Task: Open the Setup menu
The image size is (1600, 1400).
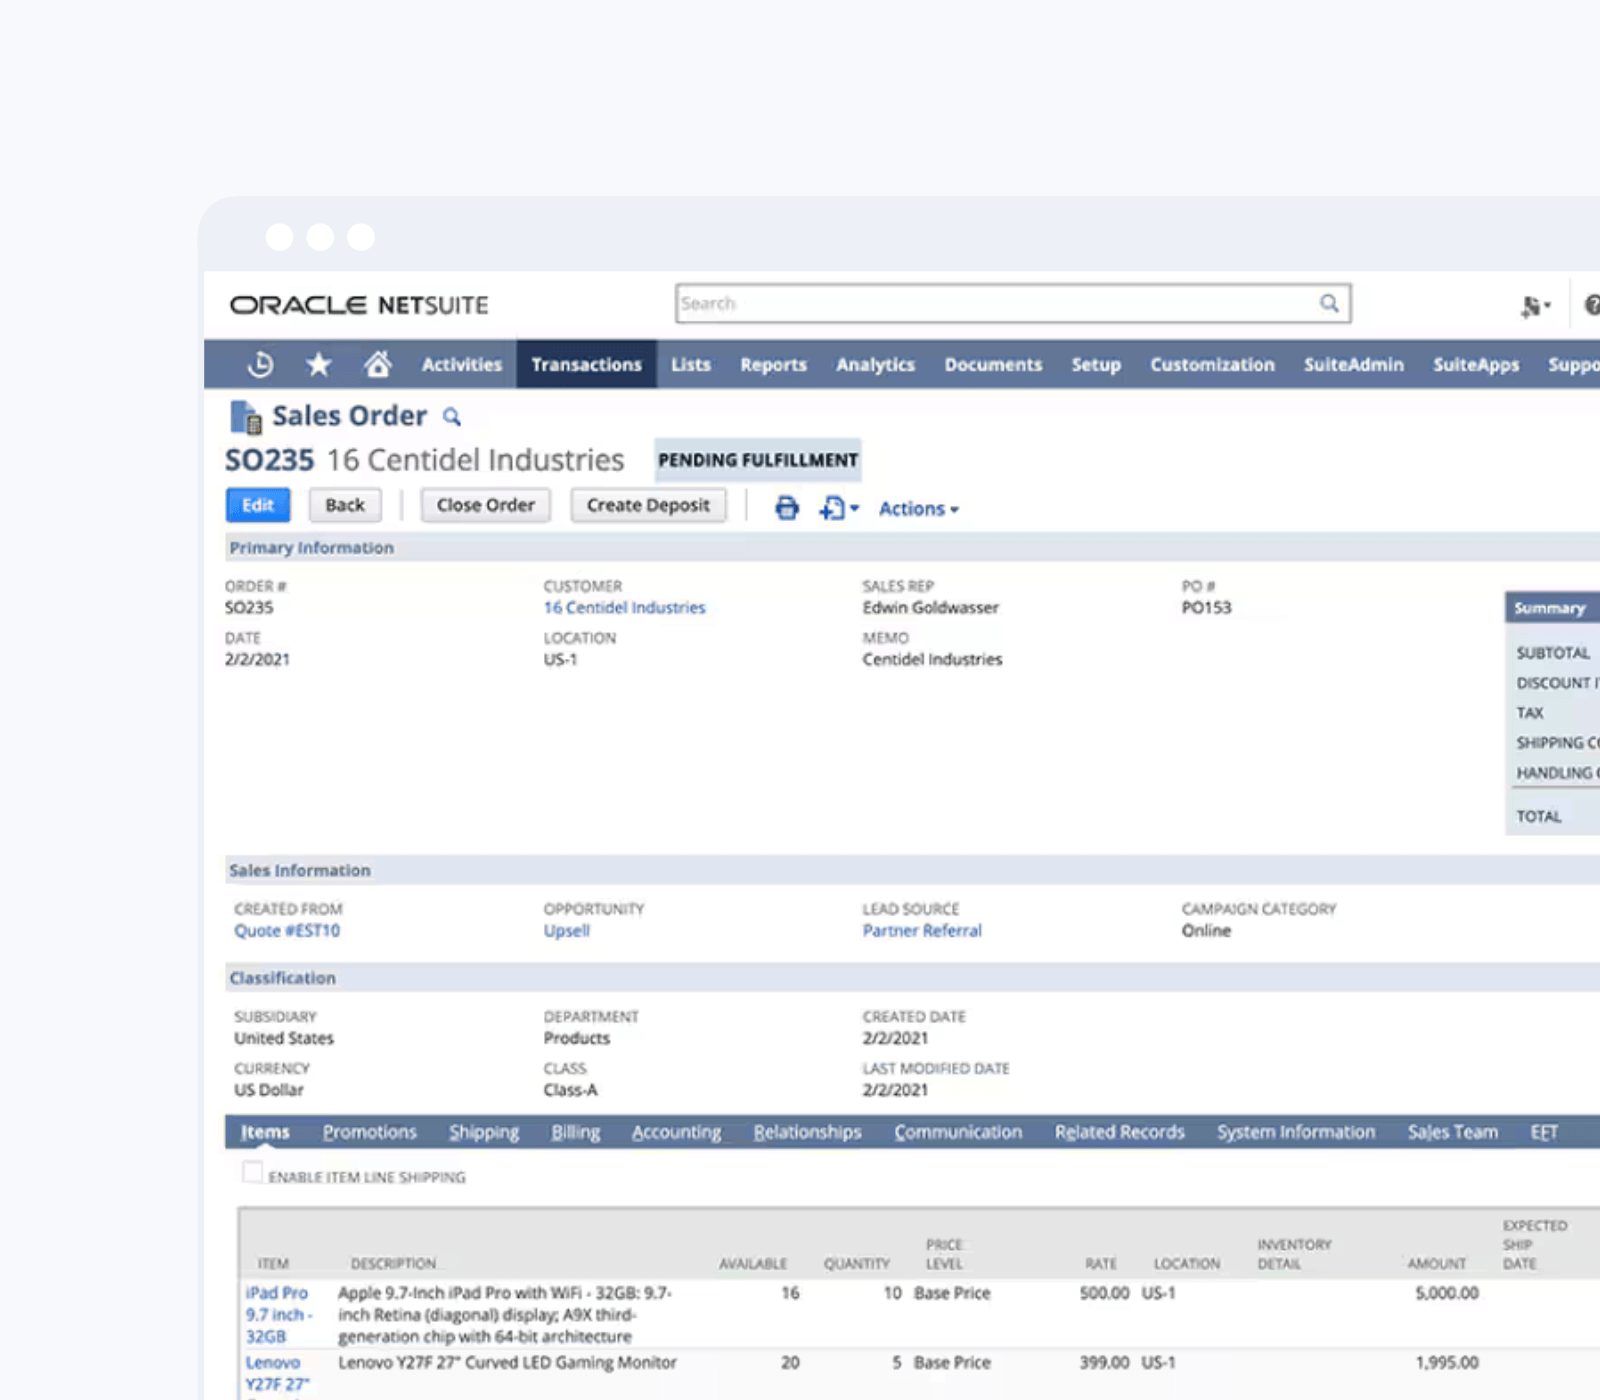Action: (x=1096, y=364)
